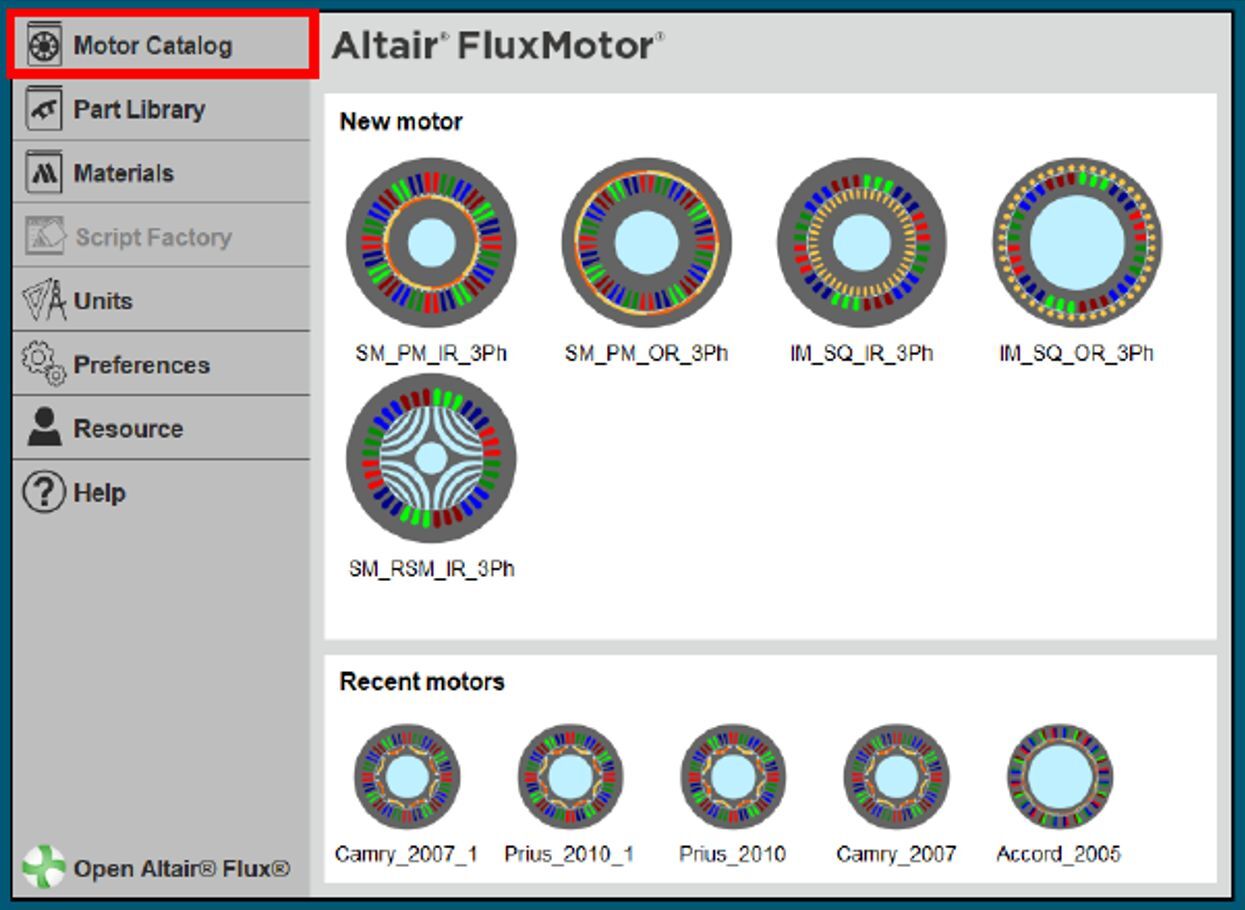Open the Units settings
The height and width of the screenshot is (910, 1245).
coord(161,300)
